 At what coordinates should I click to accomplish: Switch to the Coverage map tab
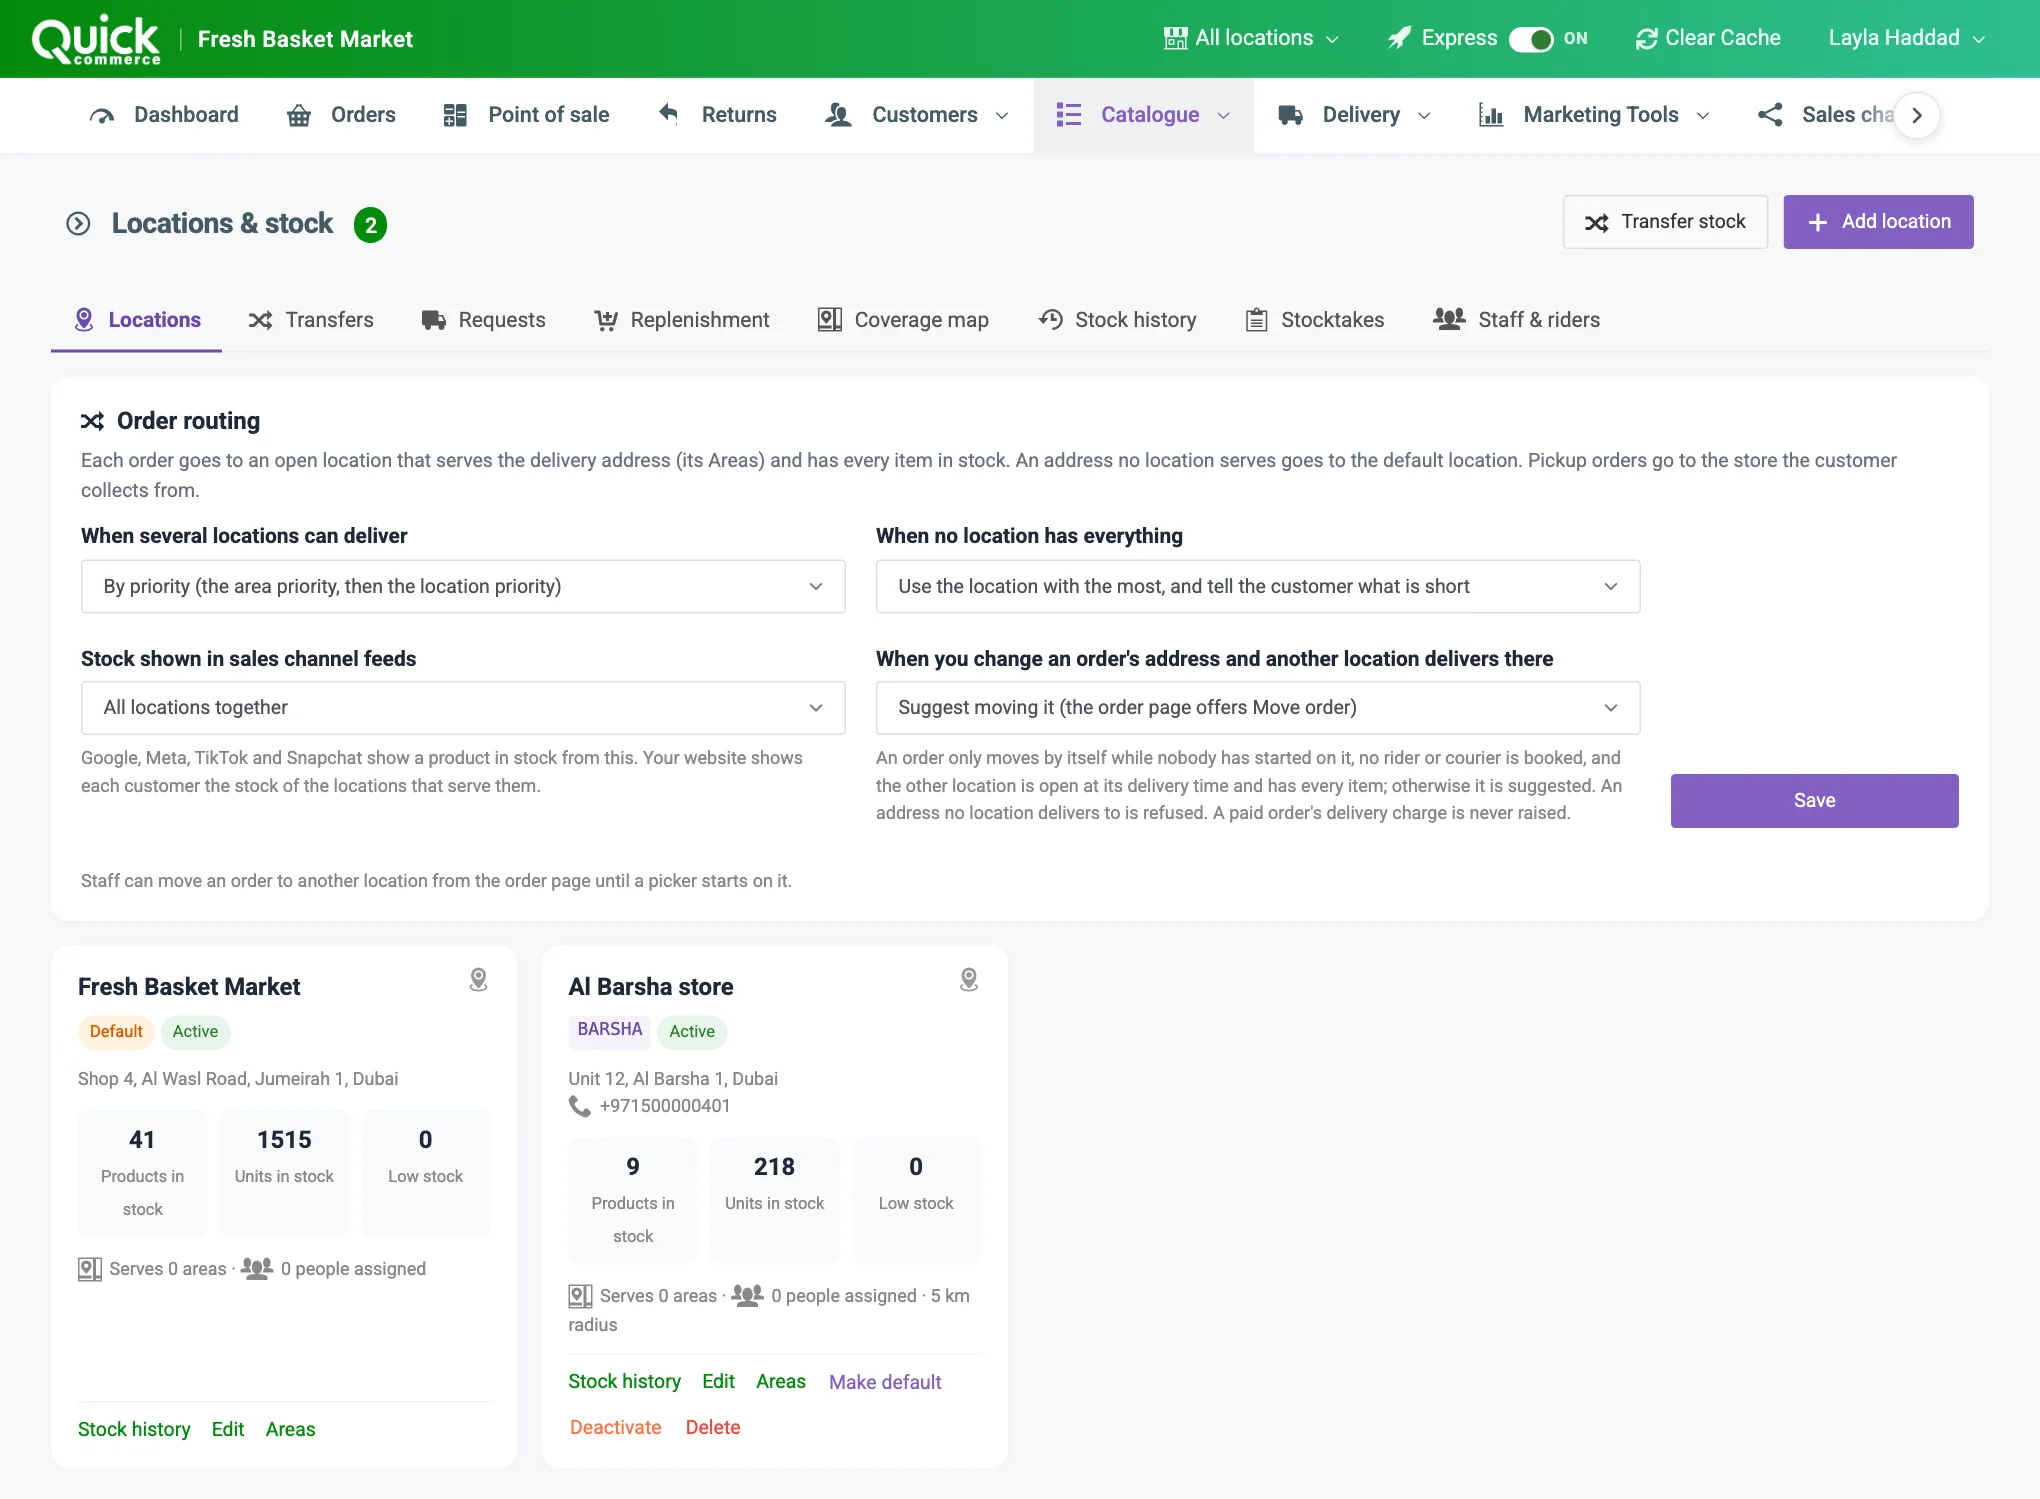(x=903, y=320)
